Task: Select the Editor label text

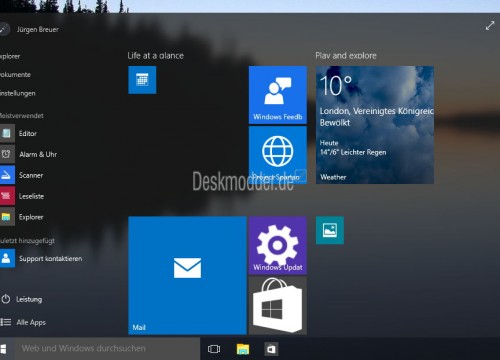Action: pos(28,134)
